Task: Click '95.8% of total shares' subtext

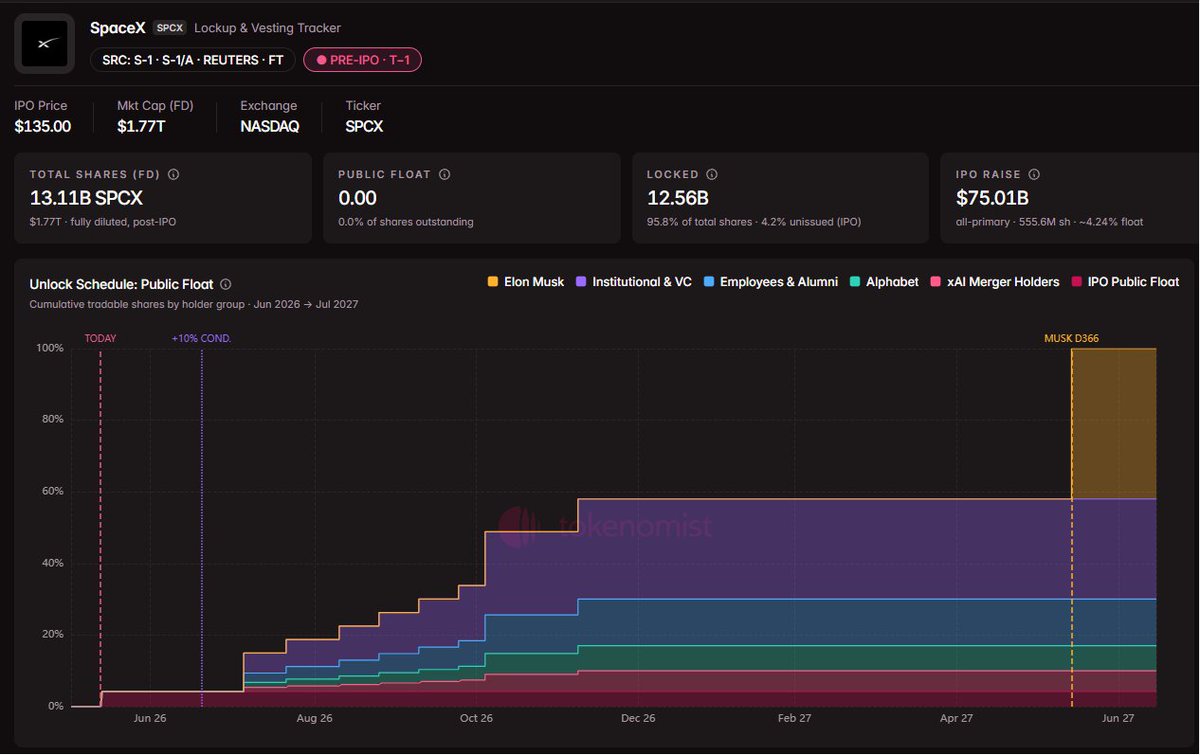Action: click(x=699, y=222)
